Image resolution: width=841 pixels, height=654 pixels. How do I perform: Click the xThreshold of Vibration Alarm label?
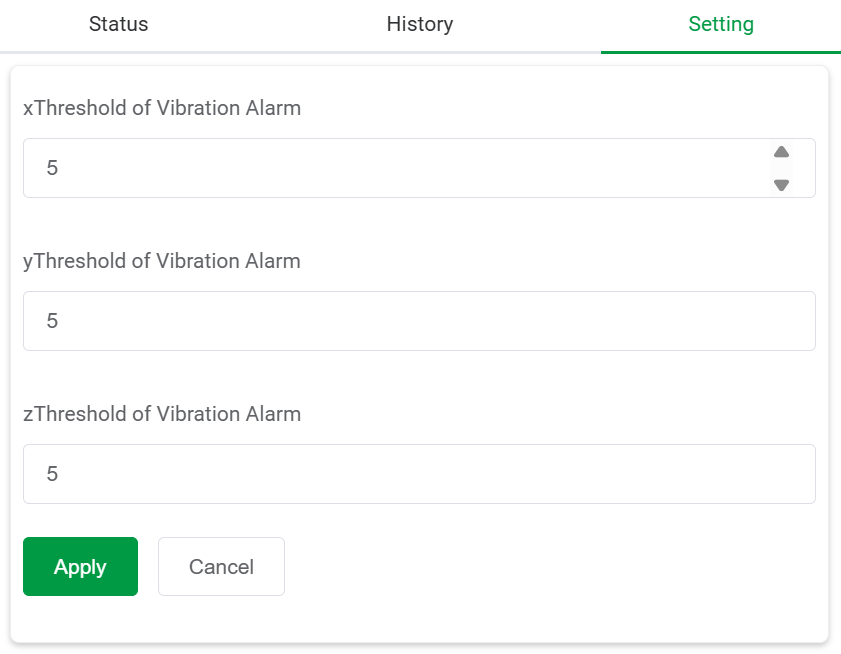(162, 108)
